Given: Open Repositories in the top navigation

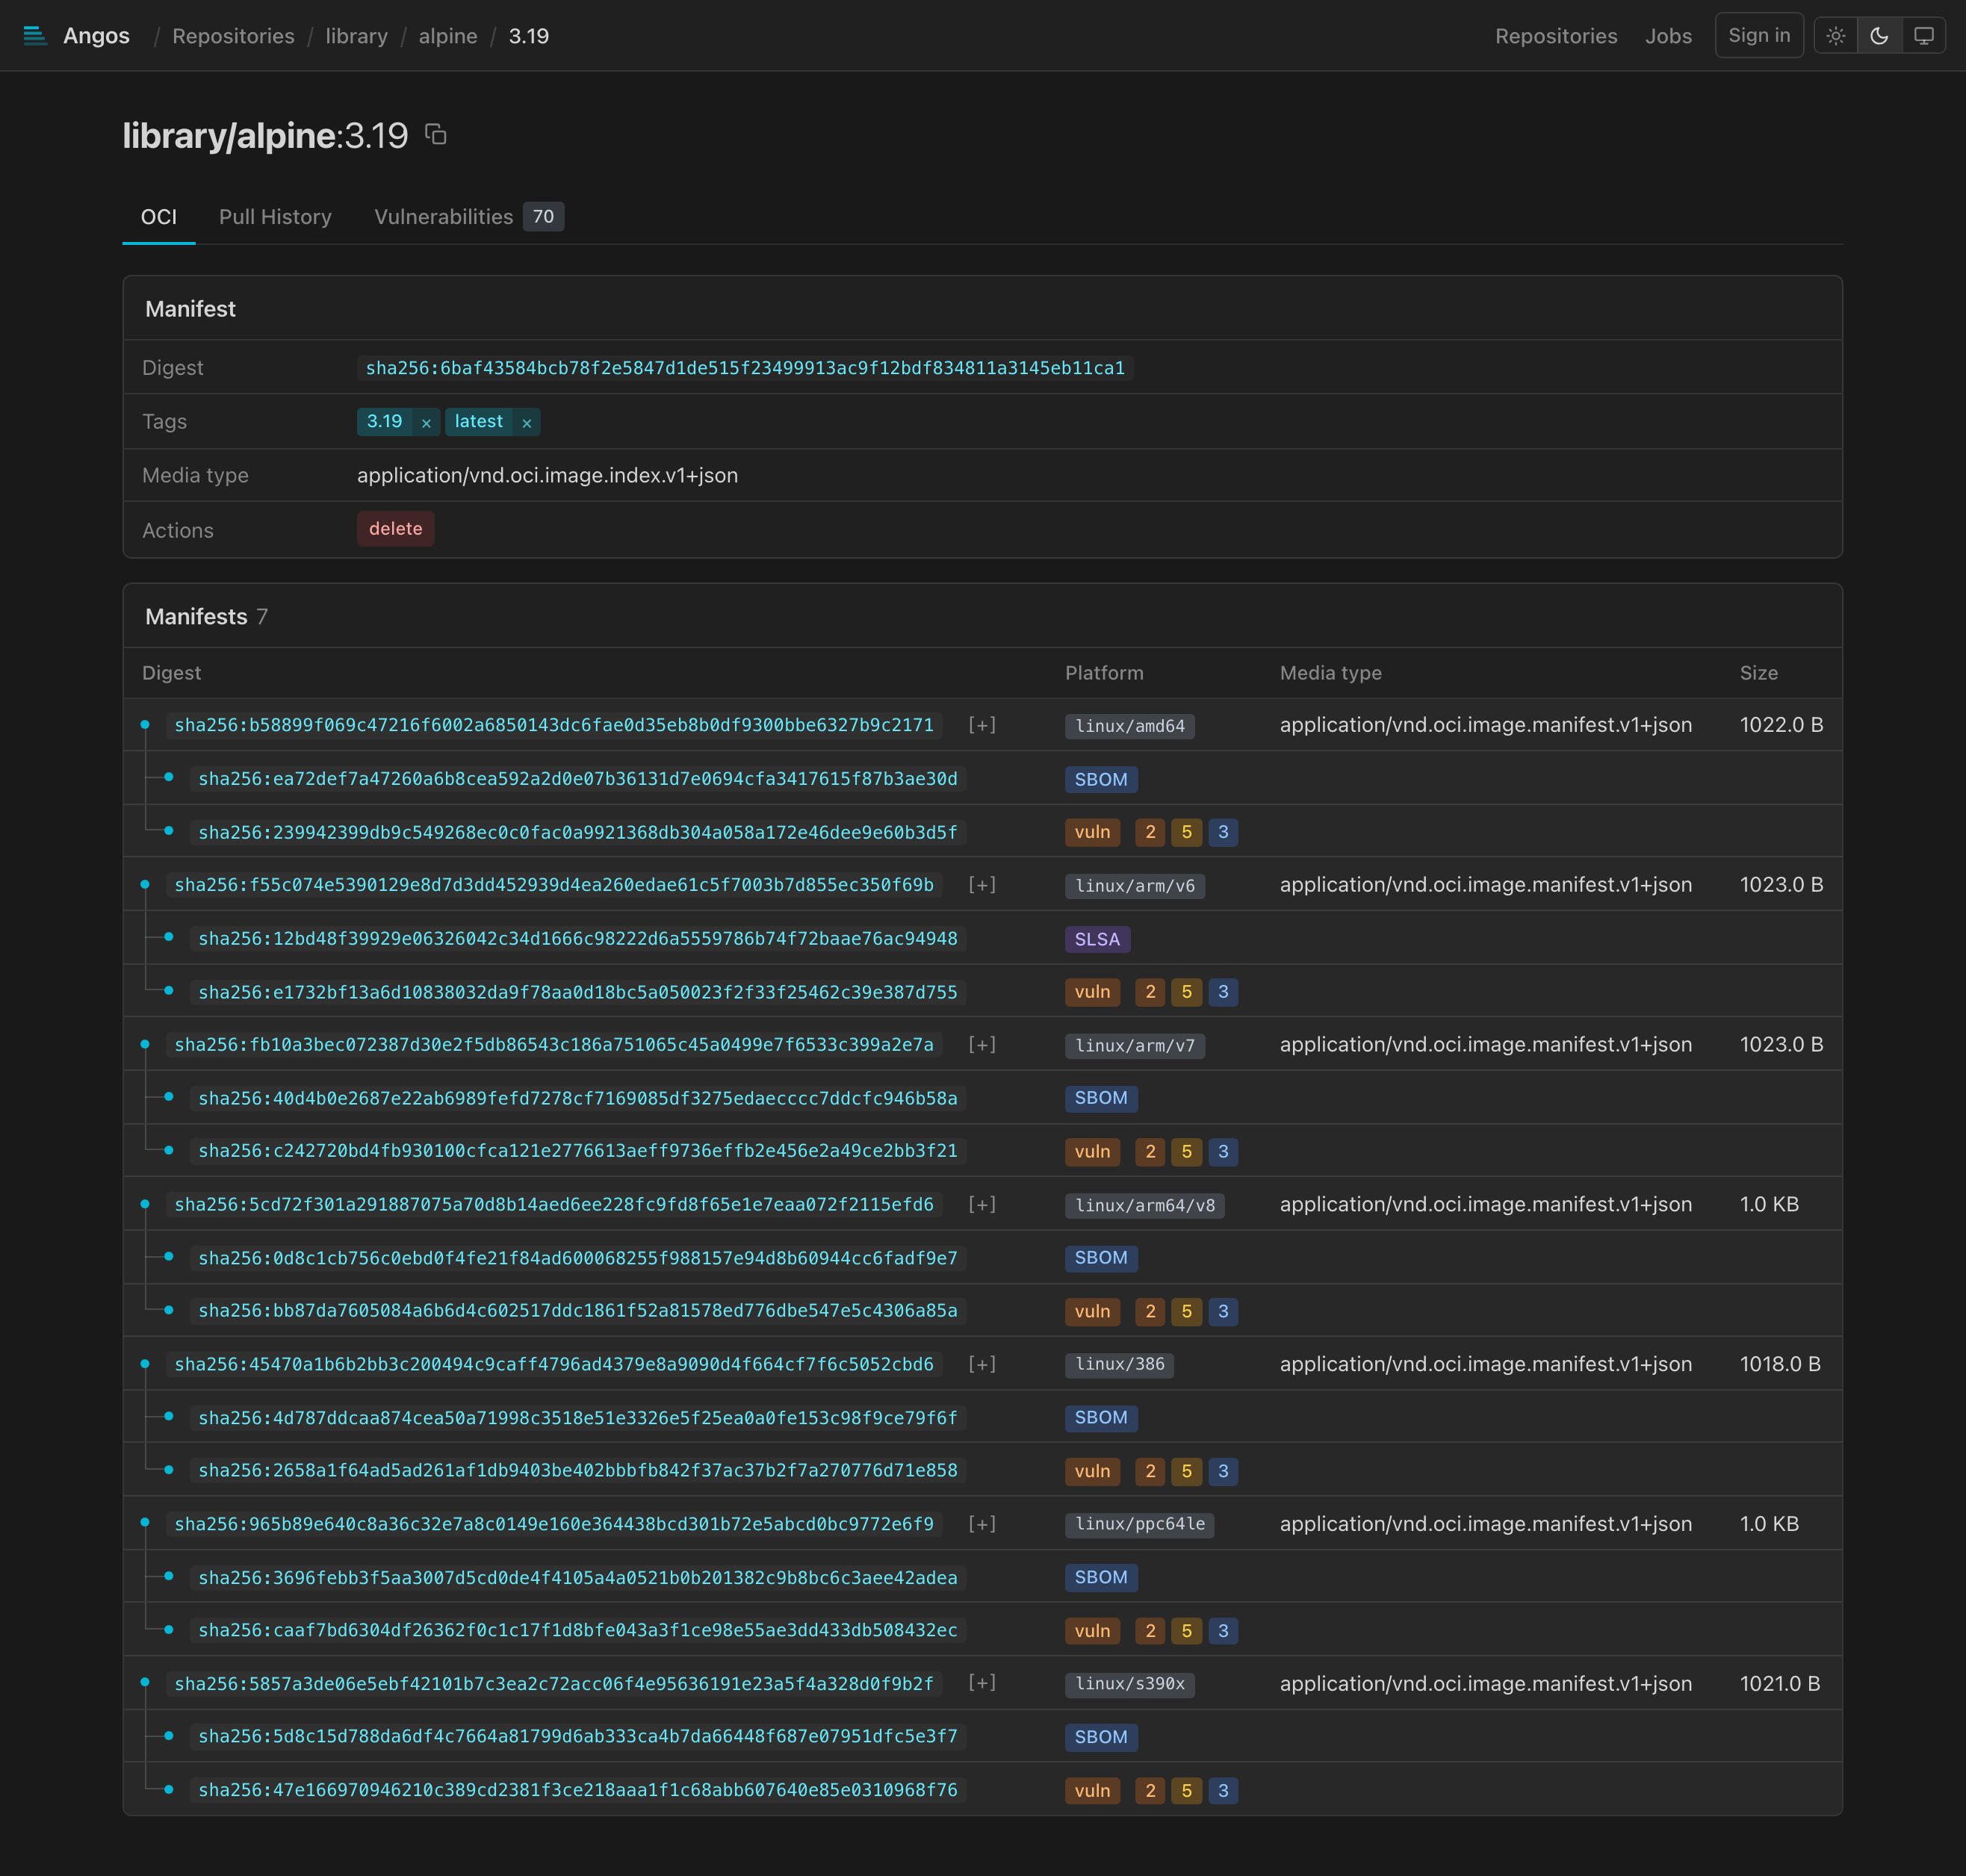Looking at the screenshot, I should pyautogui.click(x=1556, y=36).
